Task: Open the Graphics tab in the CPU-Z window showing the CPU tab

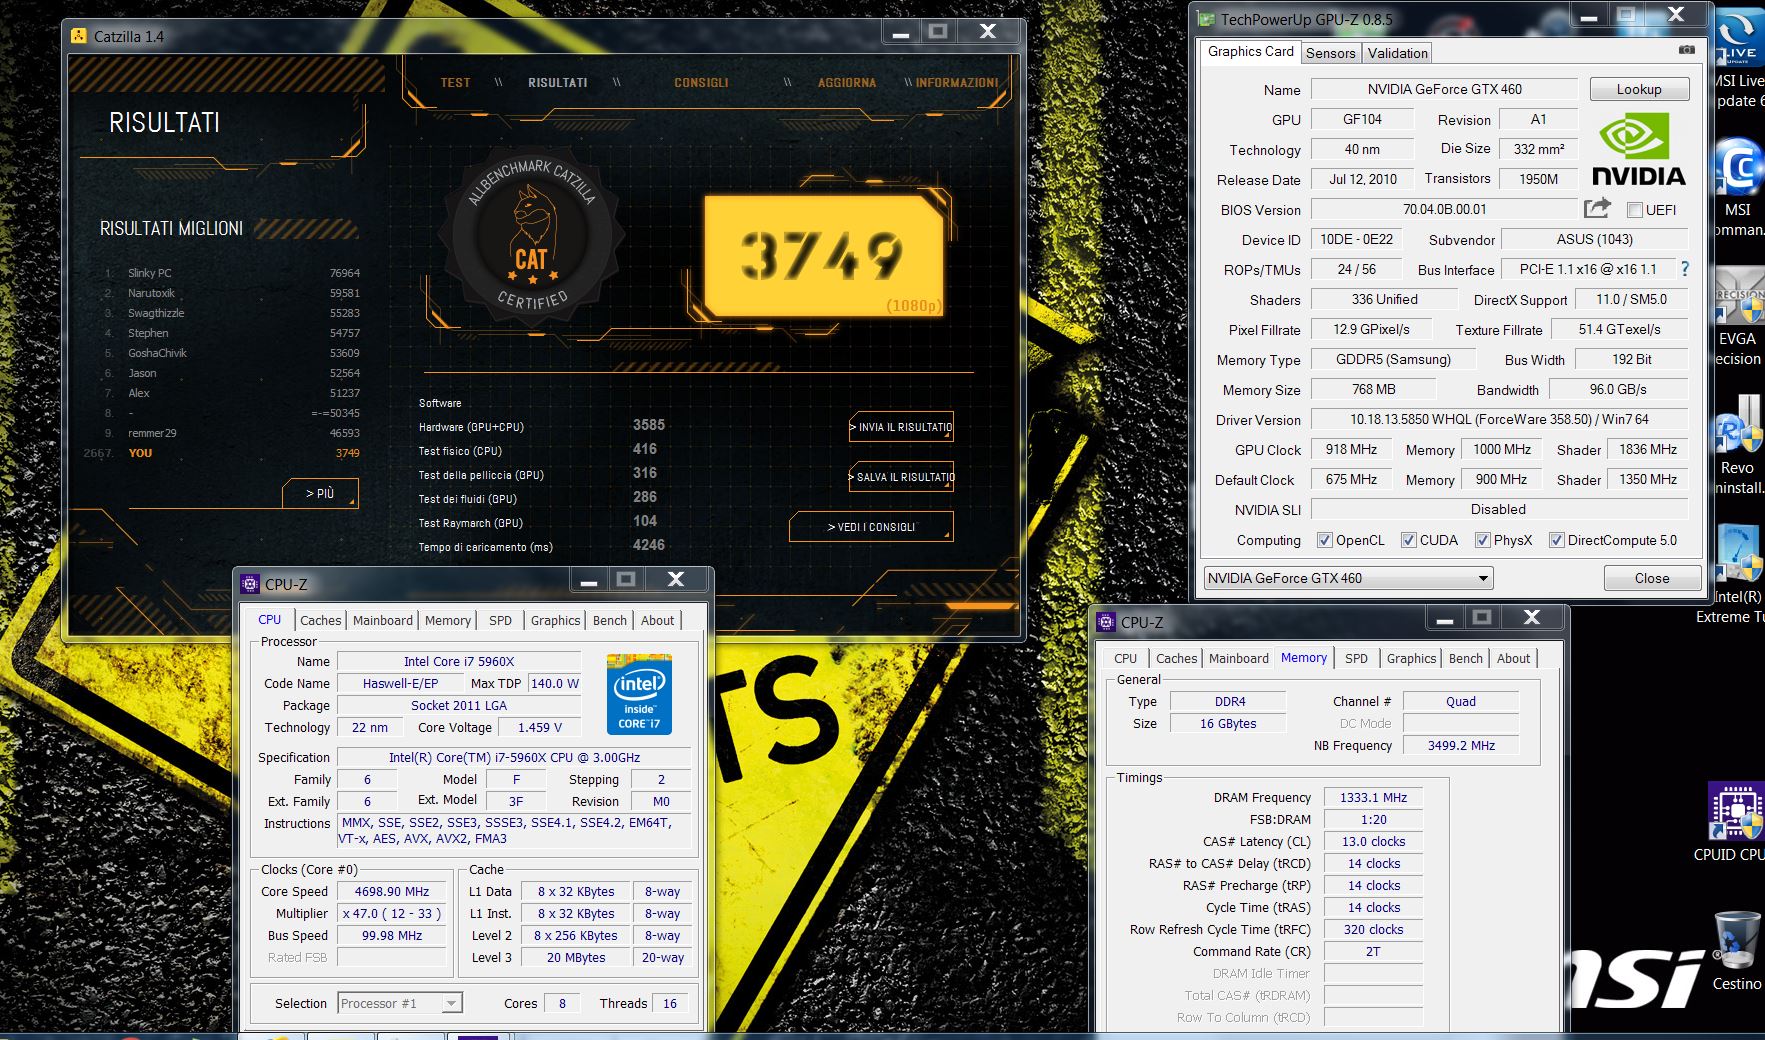Action: tap(555, 620)
